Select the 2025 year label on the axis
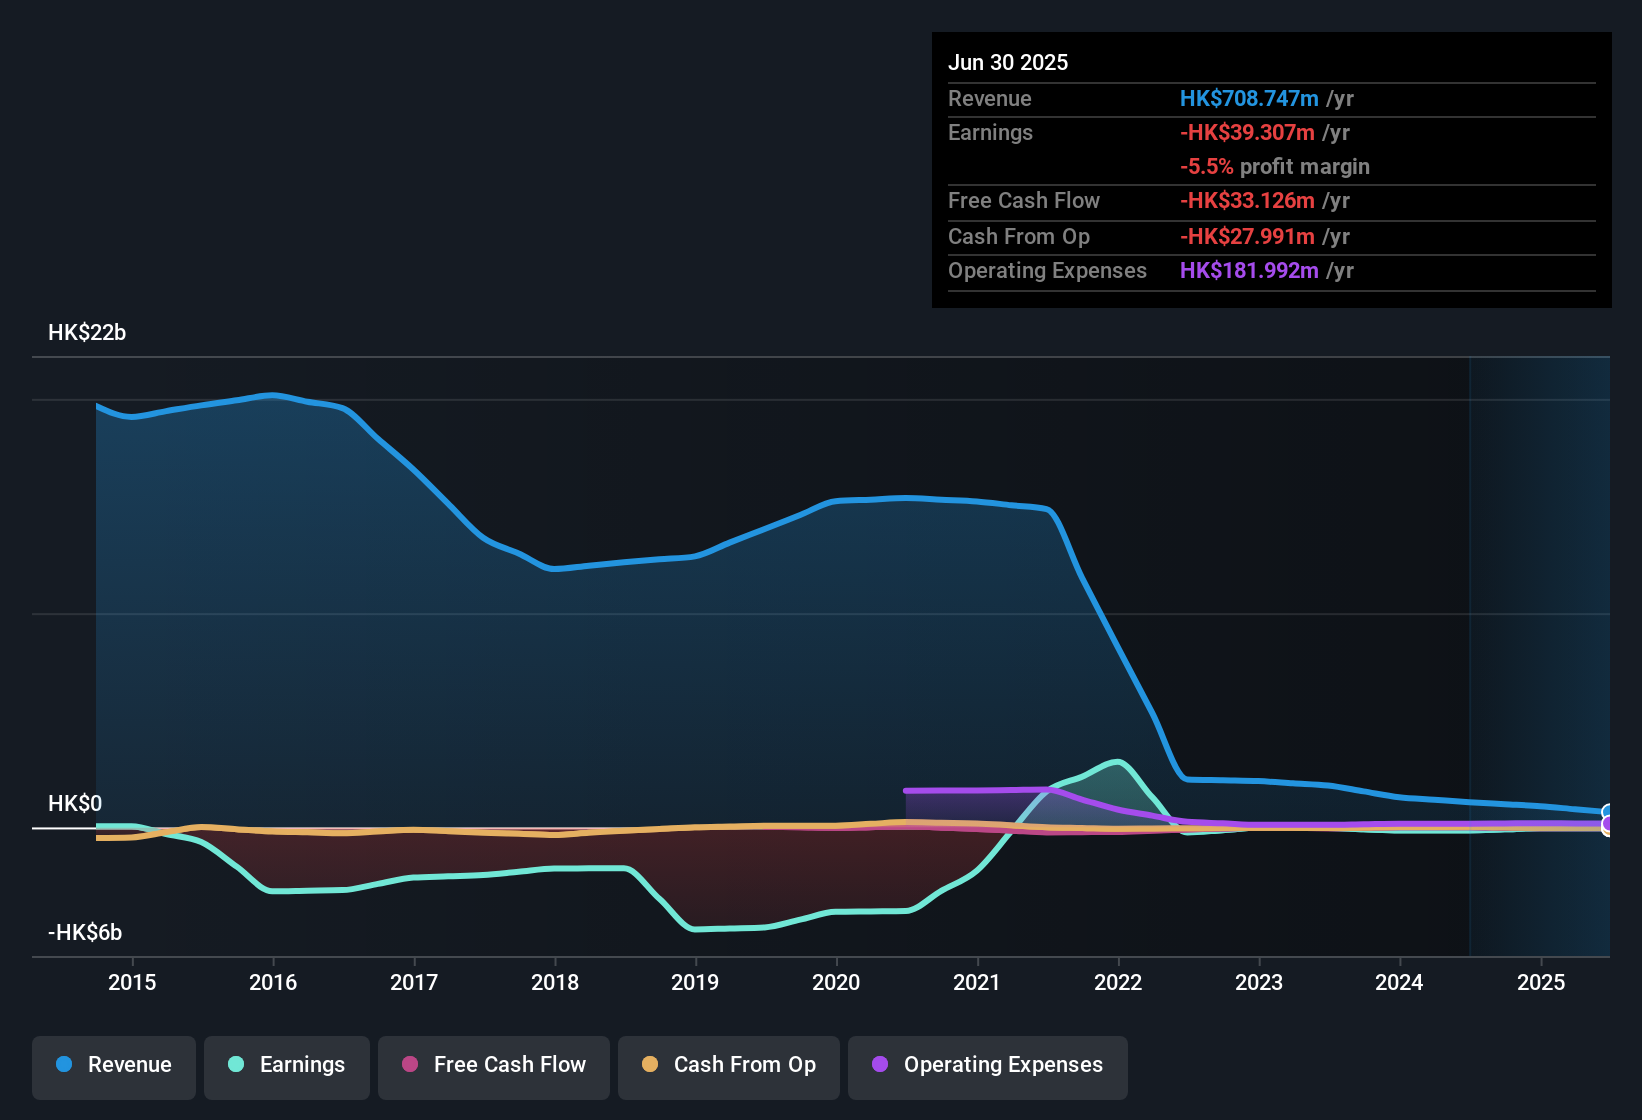Screen dimensions: 1642x1120 tap(1541, 982)
